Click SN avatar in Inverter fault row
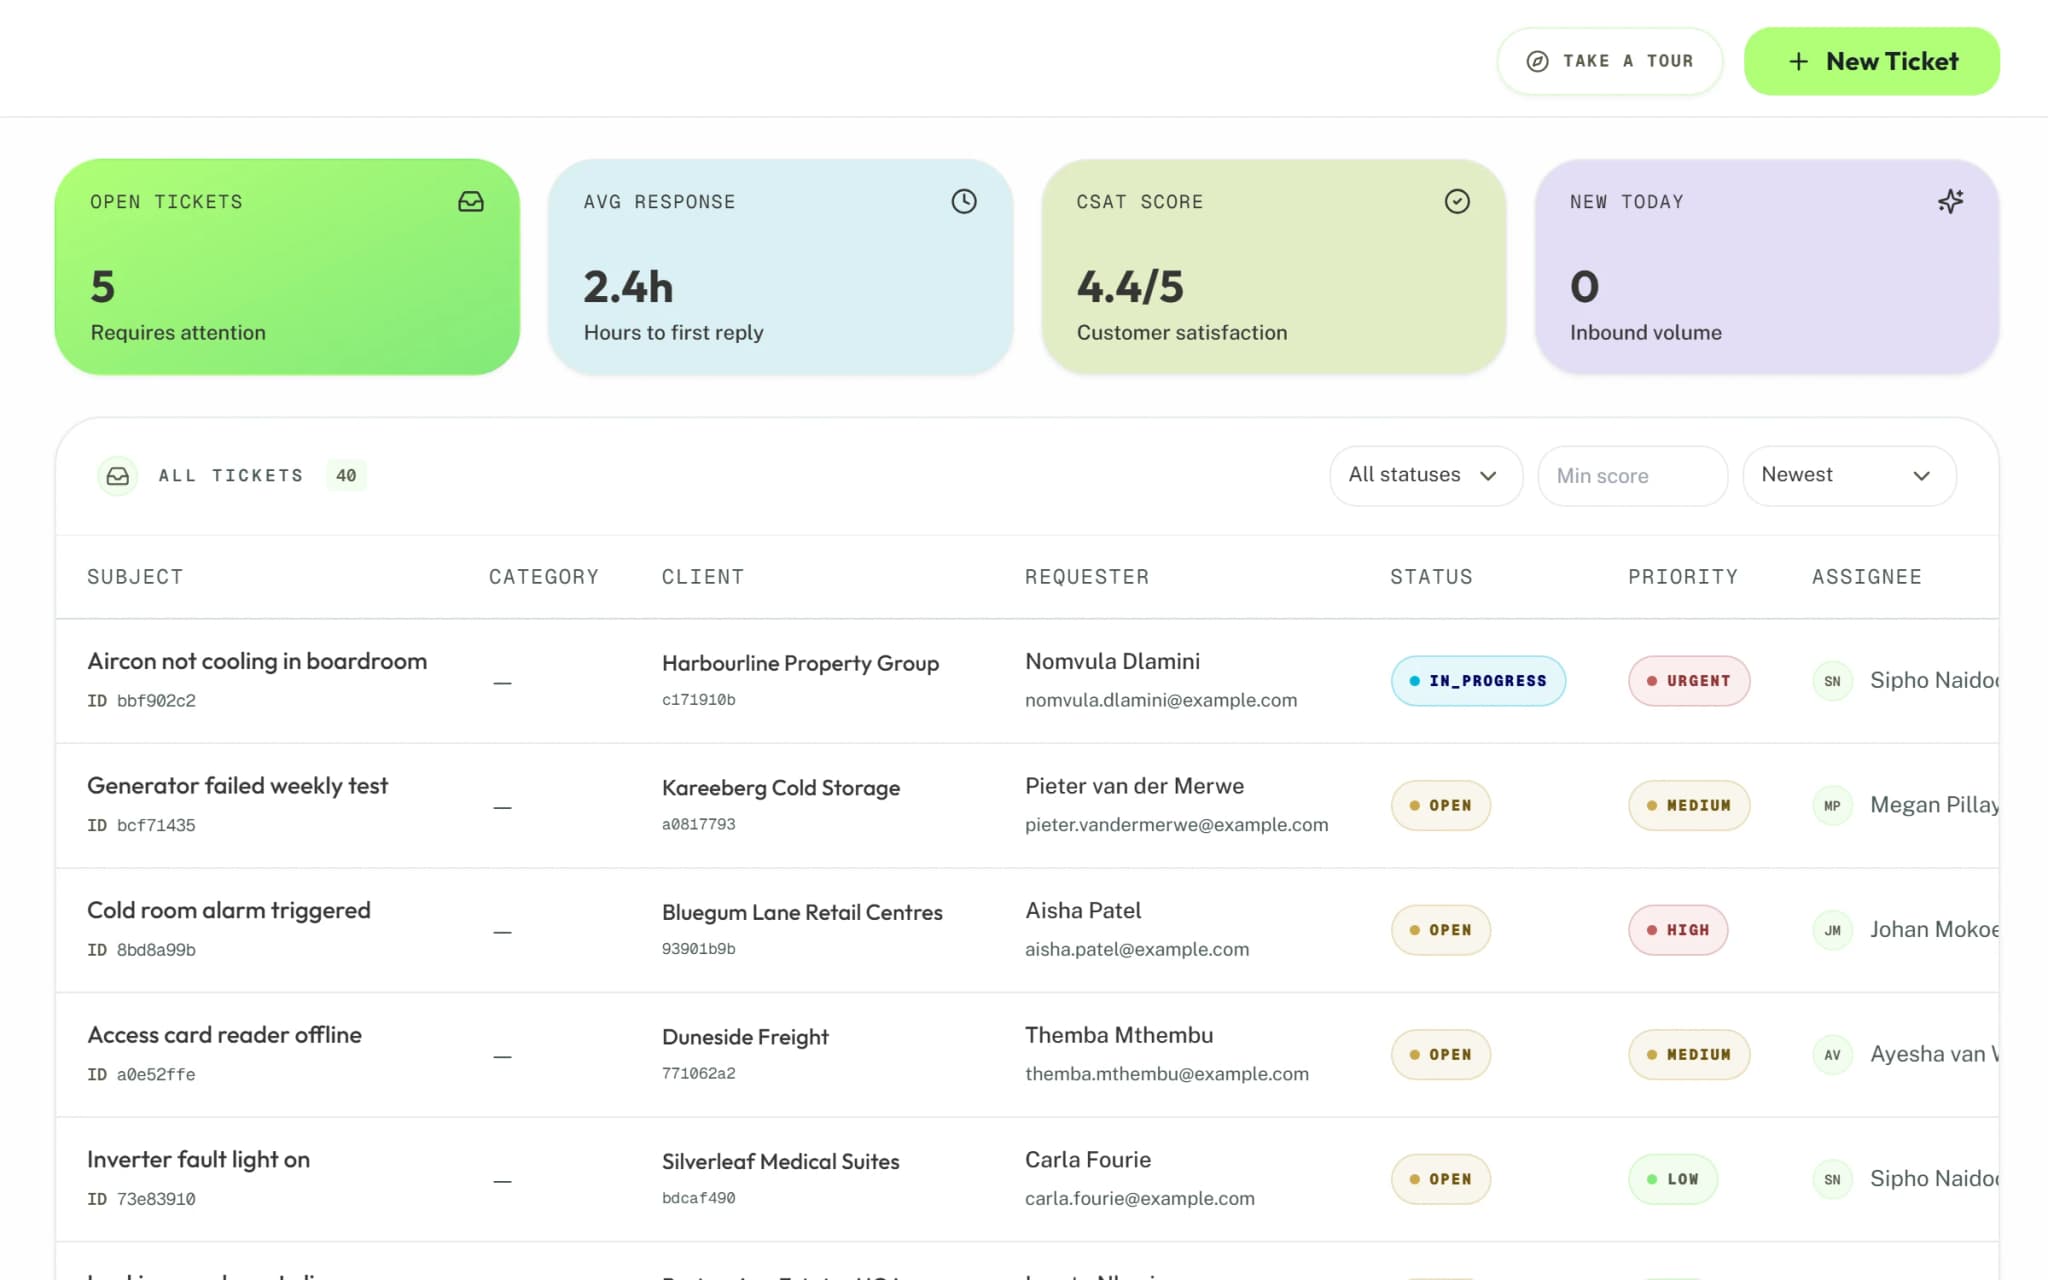 click(1832, 1180)
